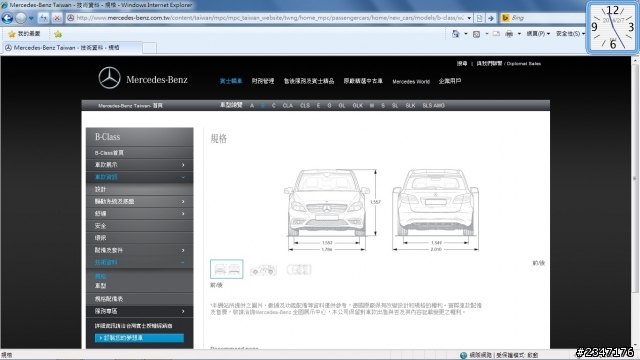Open B-Class home sidebar item
The image size is (640, 360).
point(140,153)
